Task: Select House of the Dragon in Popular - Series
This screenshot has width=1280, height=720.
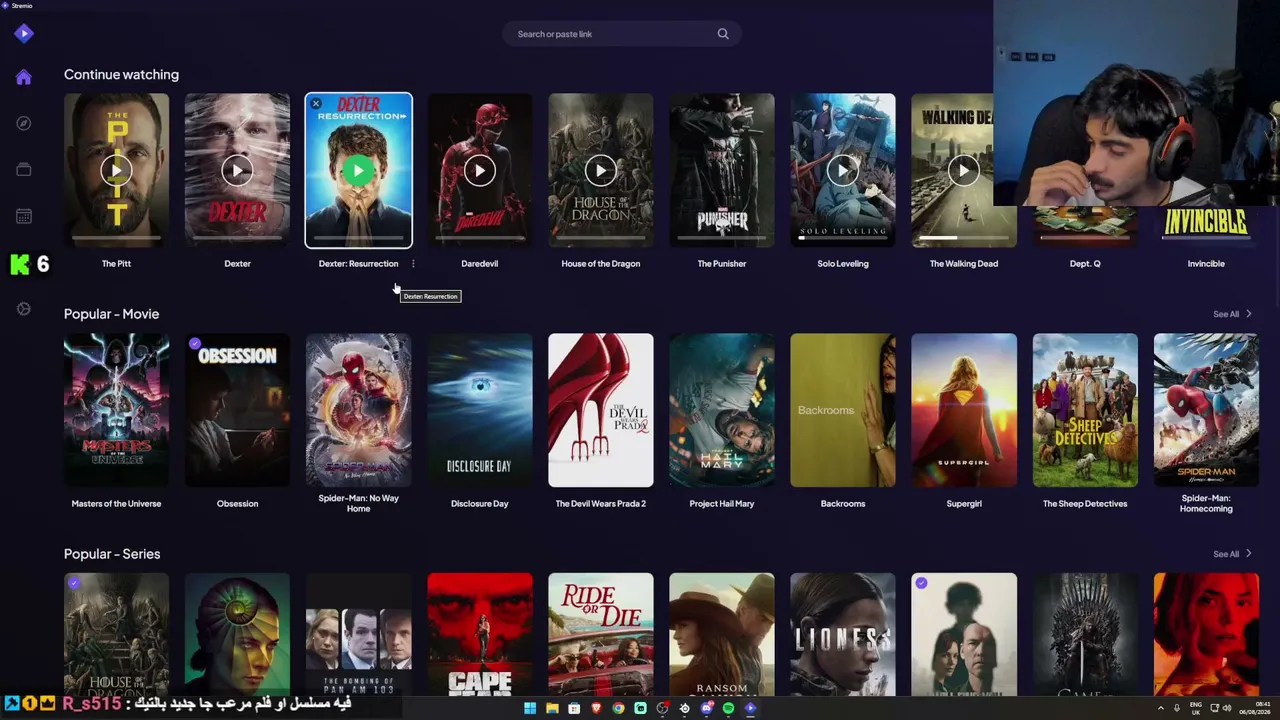Action: pyautogui.click(x=116, y=634)
